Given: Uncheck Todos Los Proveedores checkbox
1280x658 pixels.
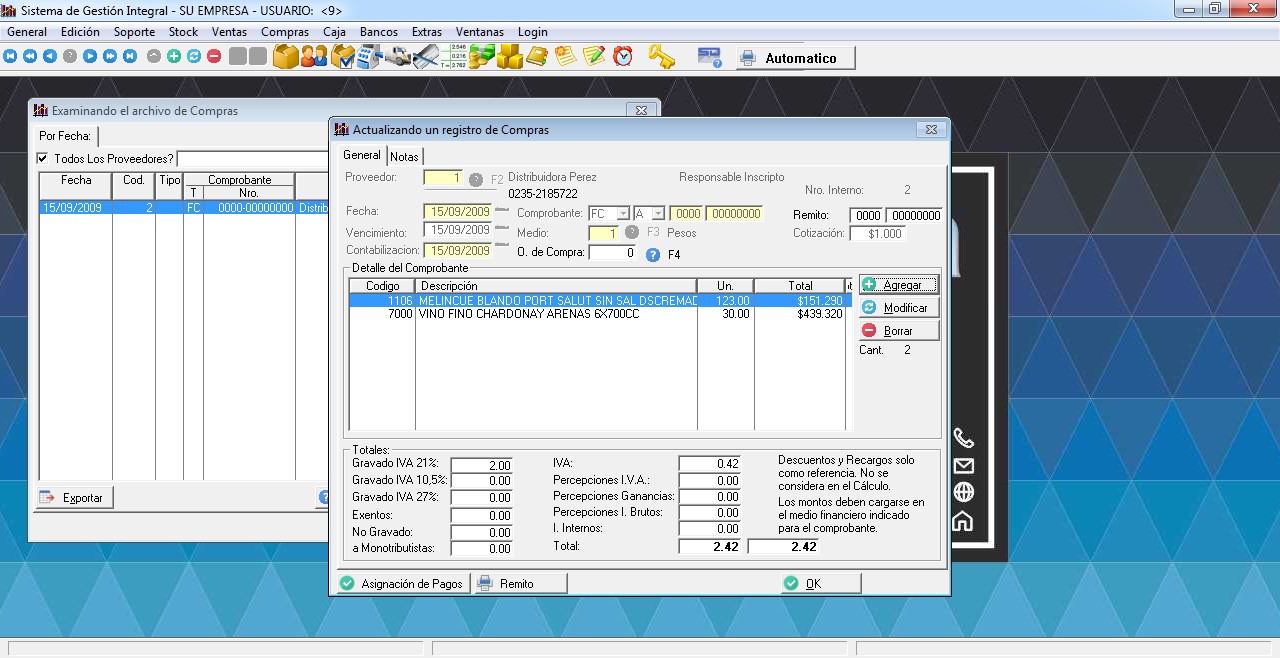Looking at the screenshot, I should 42,158.
